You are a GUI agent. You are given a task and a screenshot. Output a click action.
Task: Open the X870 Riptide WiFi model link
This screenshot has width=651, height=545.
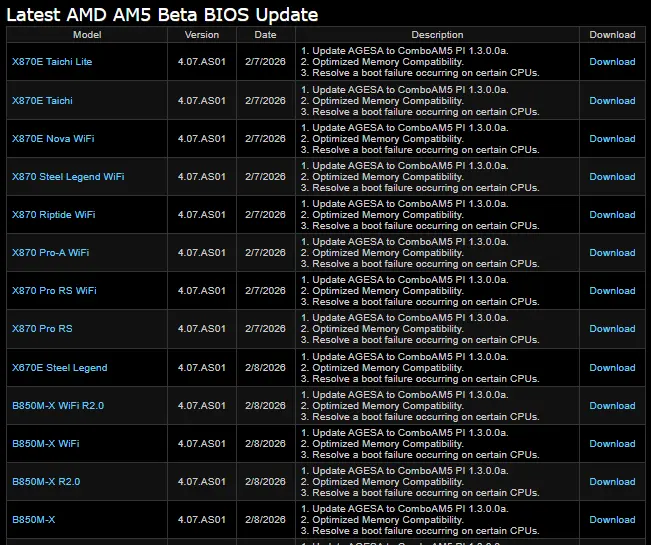click(x=54, y=215)
